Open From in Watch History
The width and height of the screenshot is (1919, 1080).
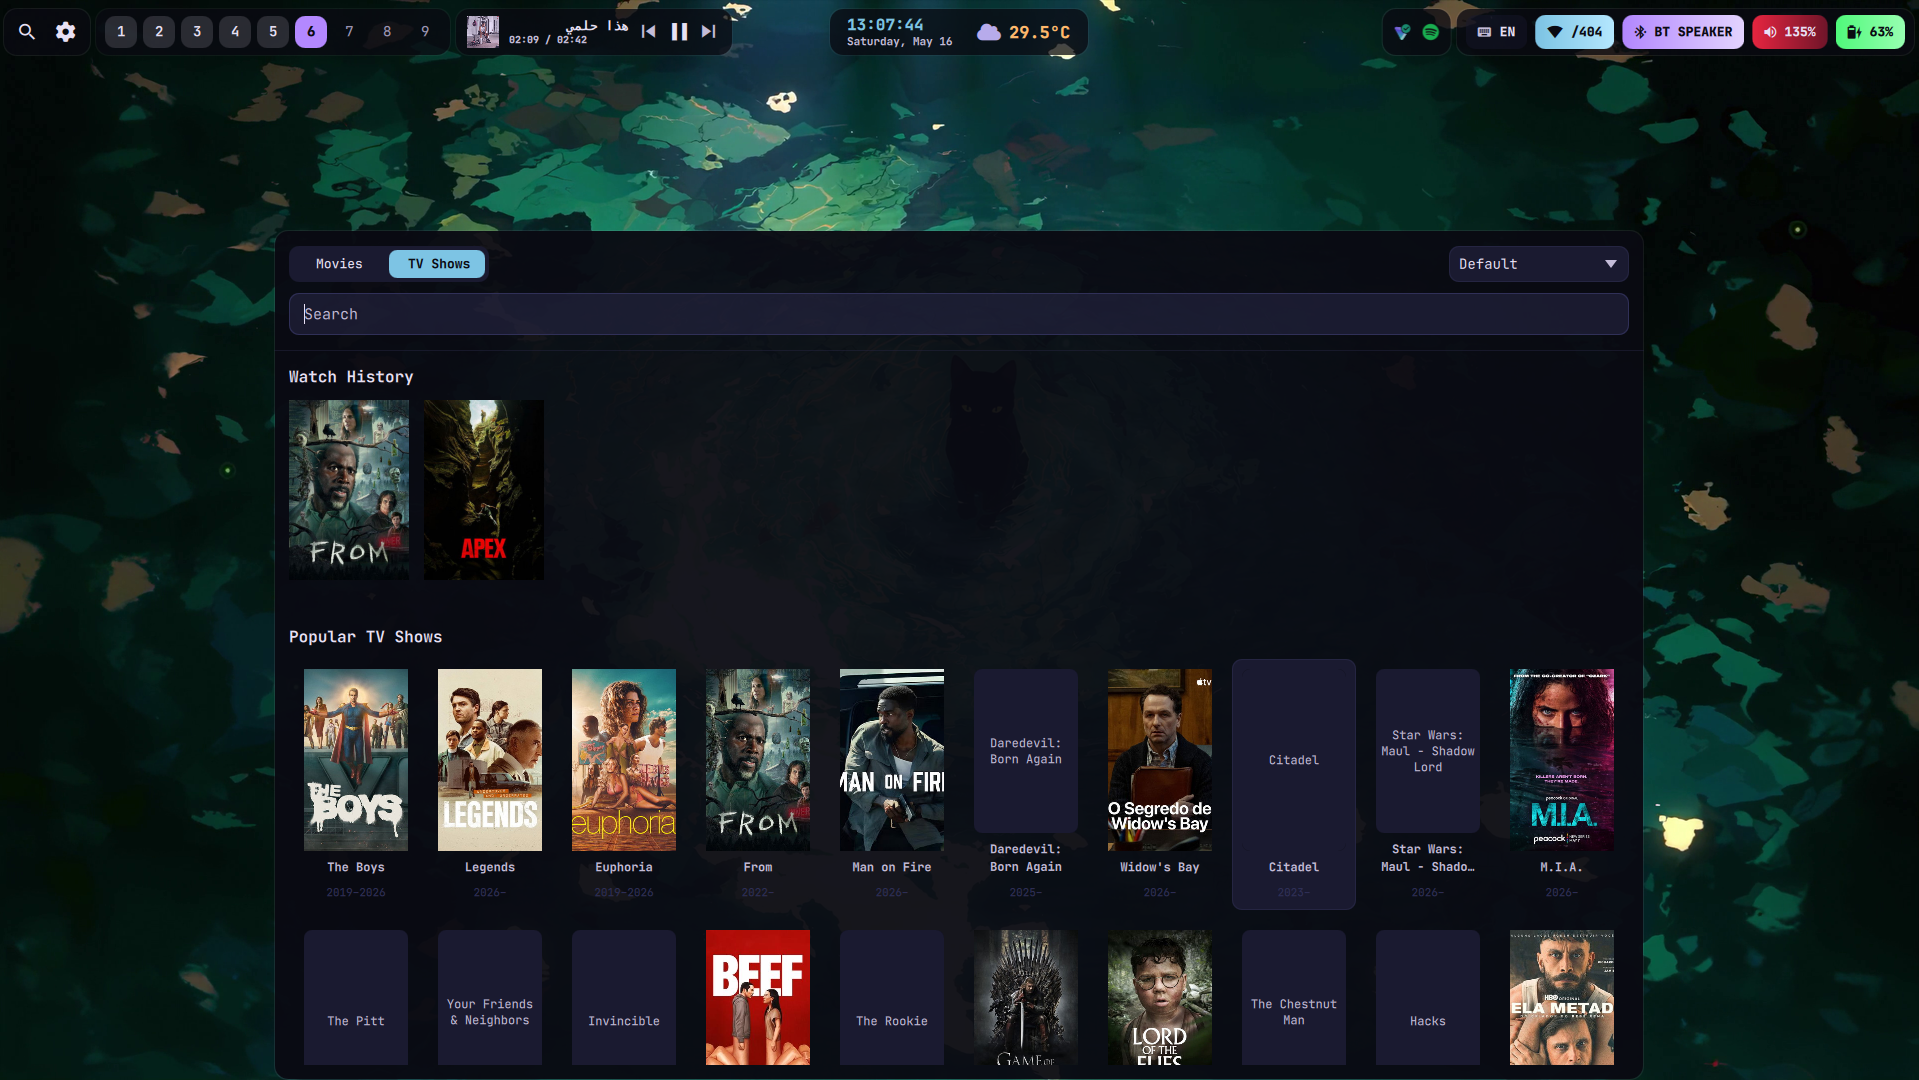pyautogui.click(x=349, y=490)
